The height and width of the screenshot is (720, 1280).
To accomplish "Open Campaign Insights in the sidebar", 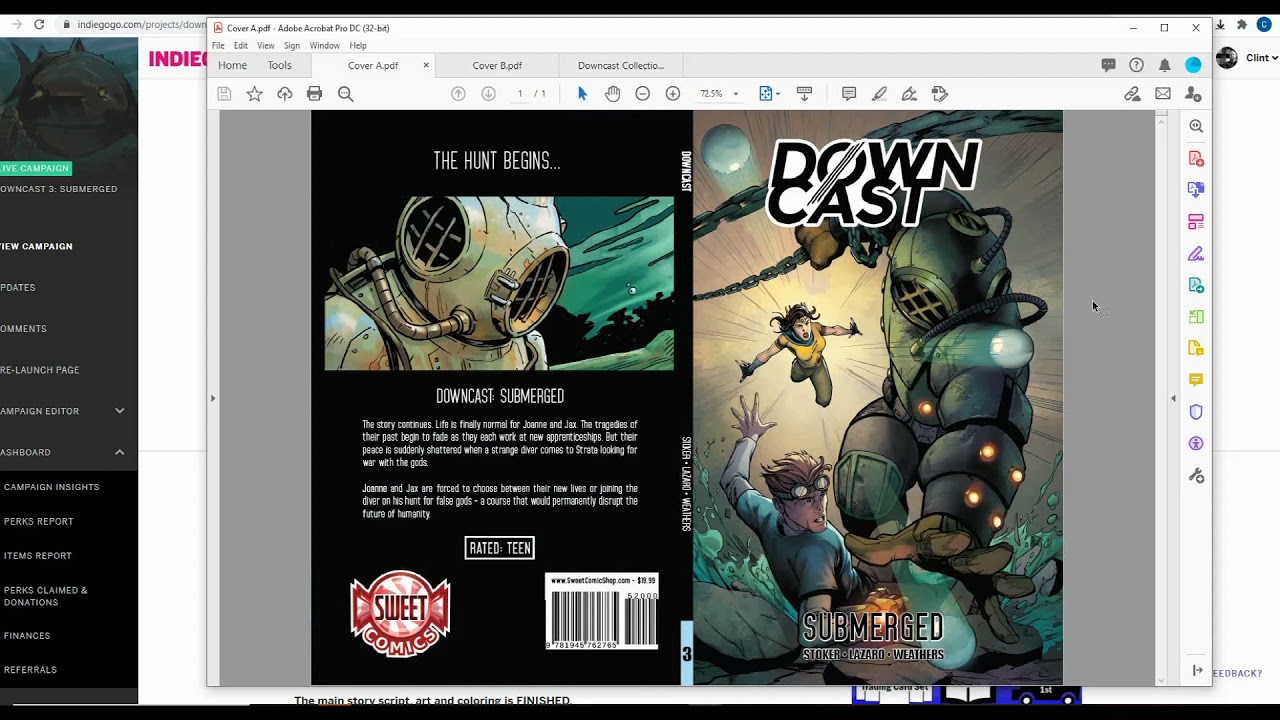I will point(51,487).
